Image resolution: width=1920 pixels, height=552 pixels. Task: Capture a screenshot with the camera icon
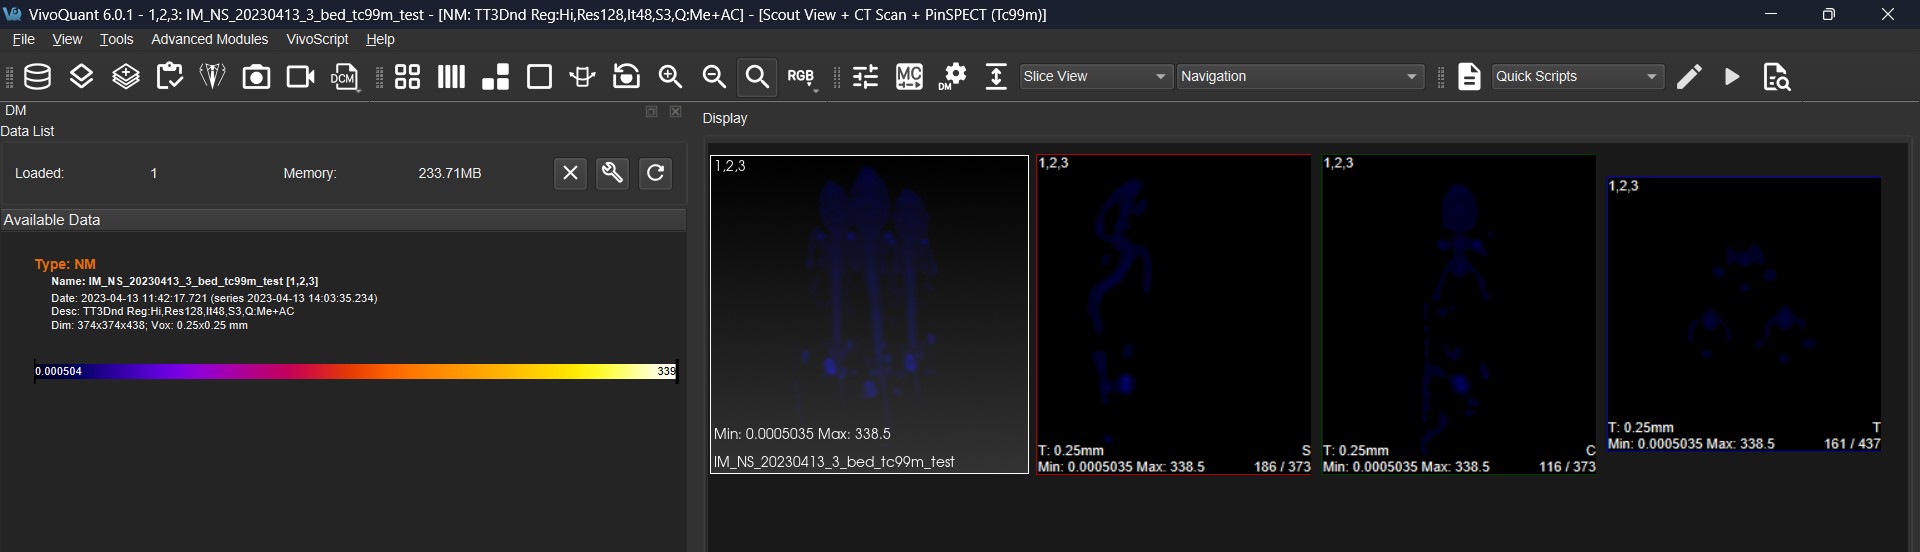[256, 77]
